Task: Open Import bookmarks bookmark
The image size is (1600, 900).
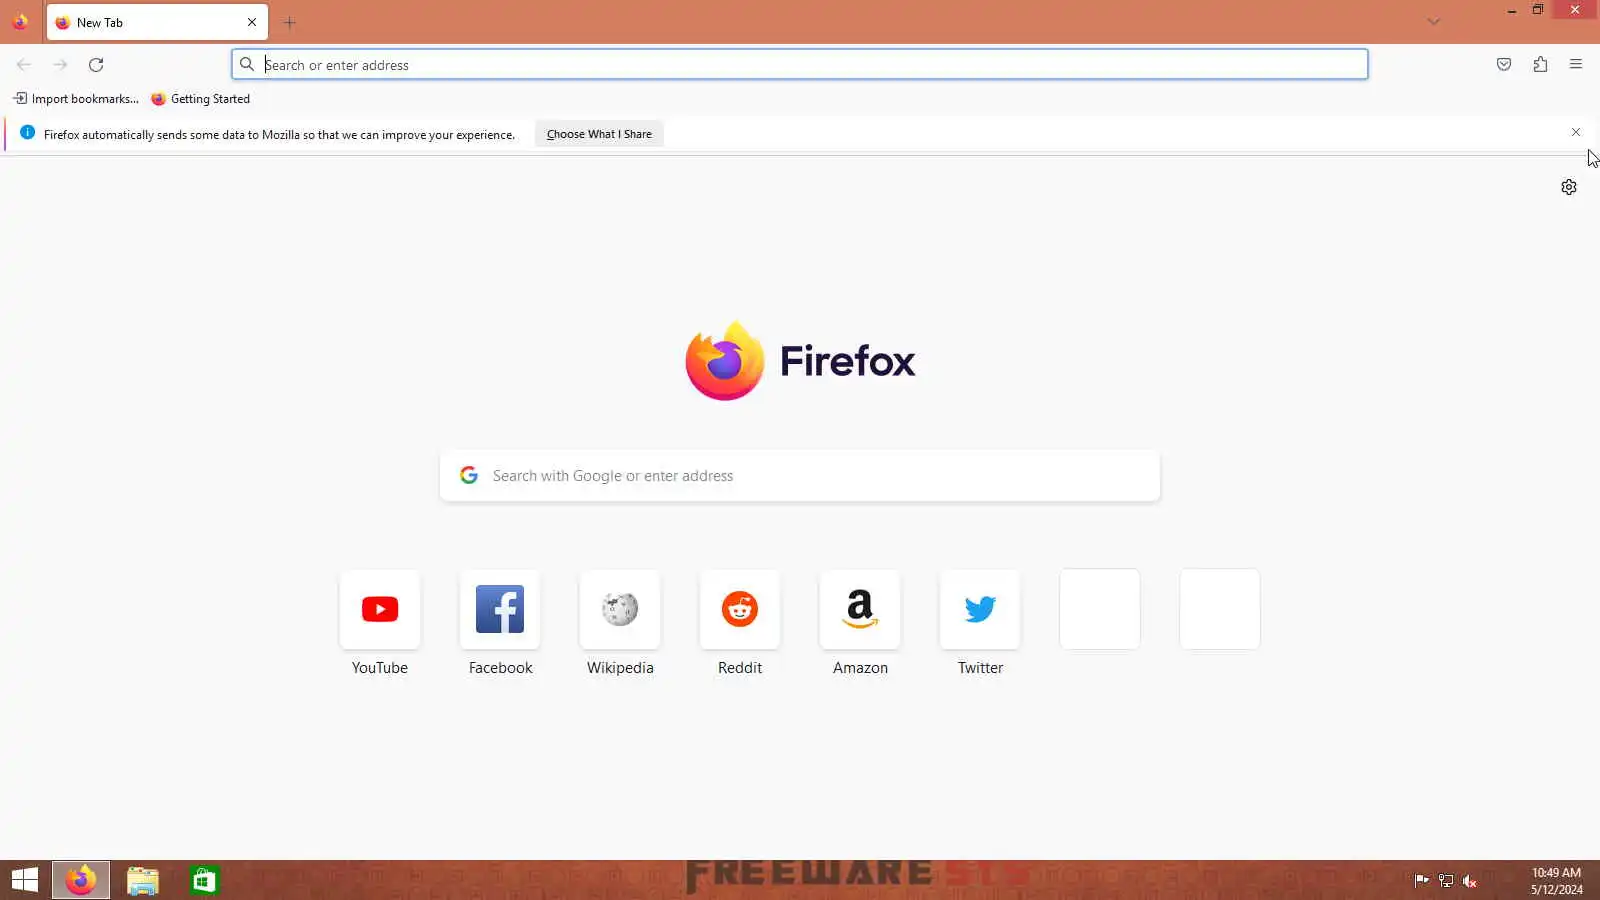Action: tap(76, 99)
